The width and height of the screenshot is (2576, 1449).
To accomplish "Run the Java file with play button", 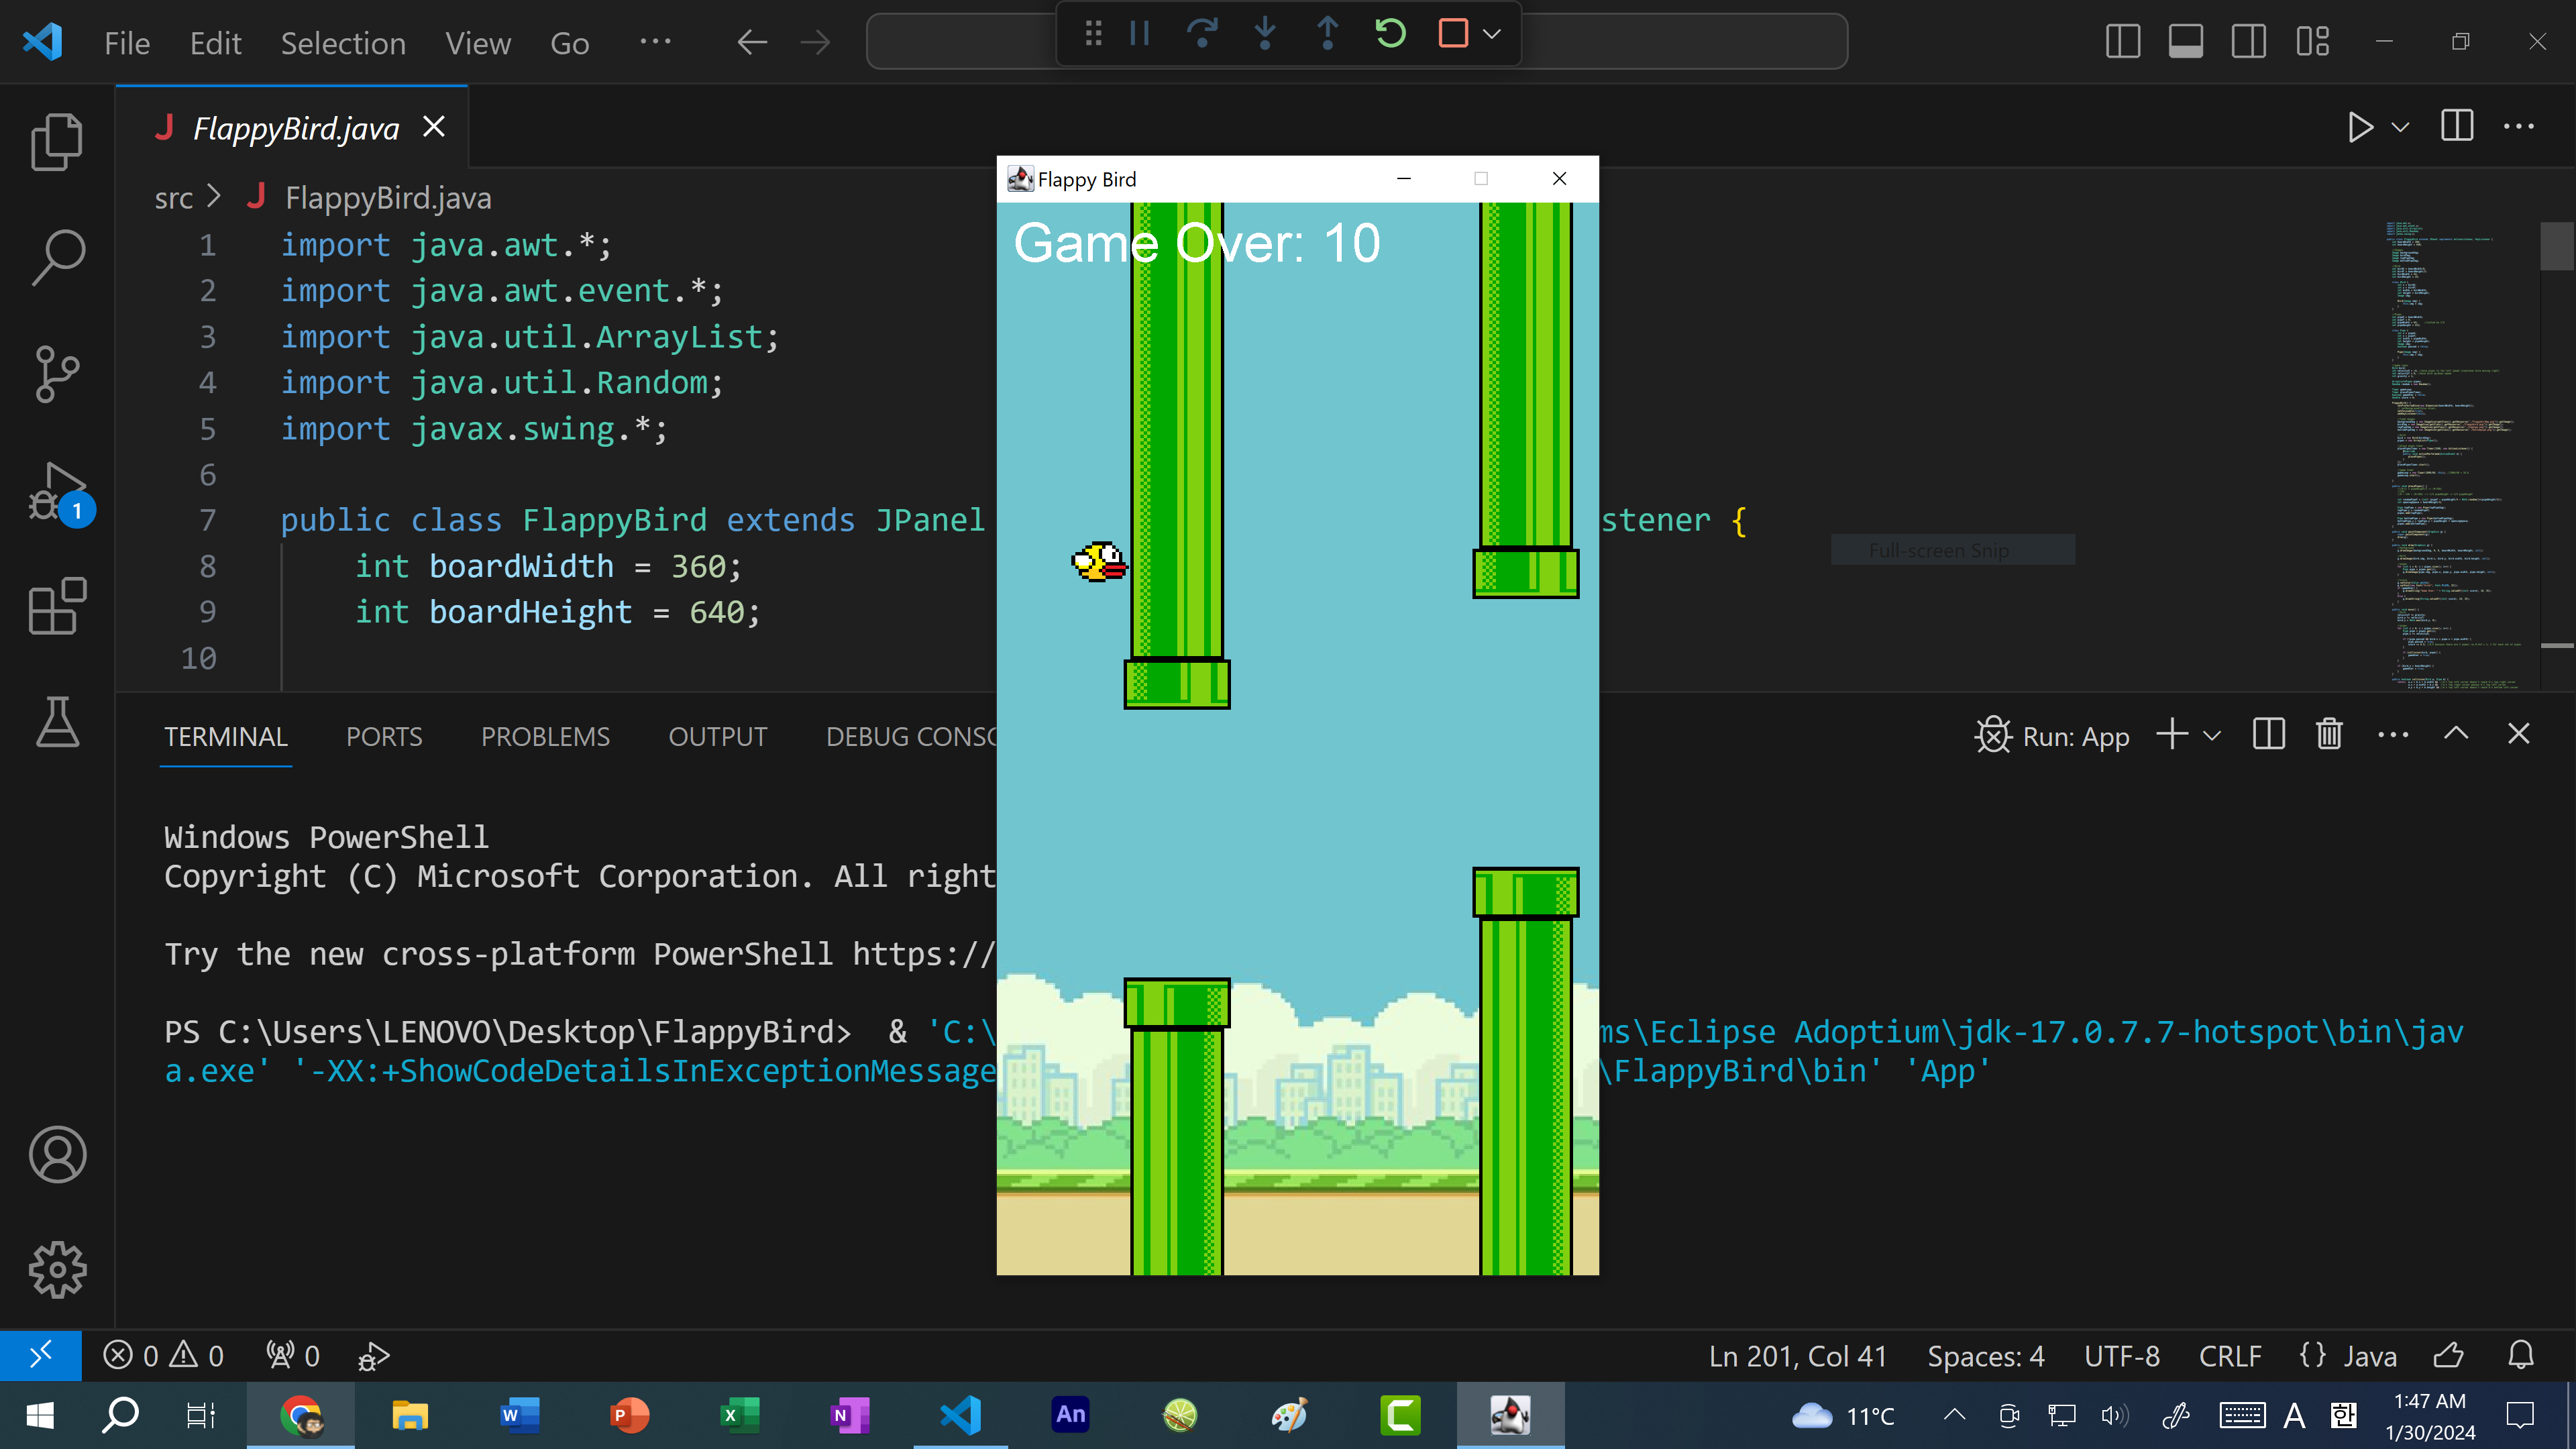I will coord(2360,127).
